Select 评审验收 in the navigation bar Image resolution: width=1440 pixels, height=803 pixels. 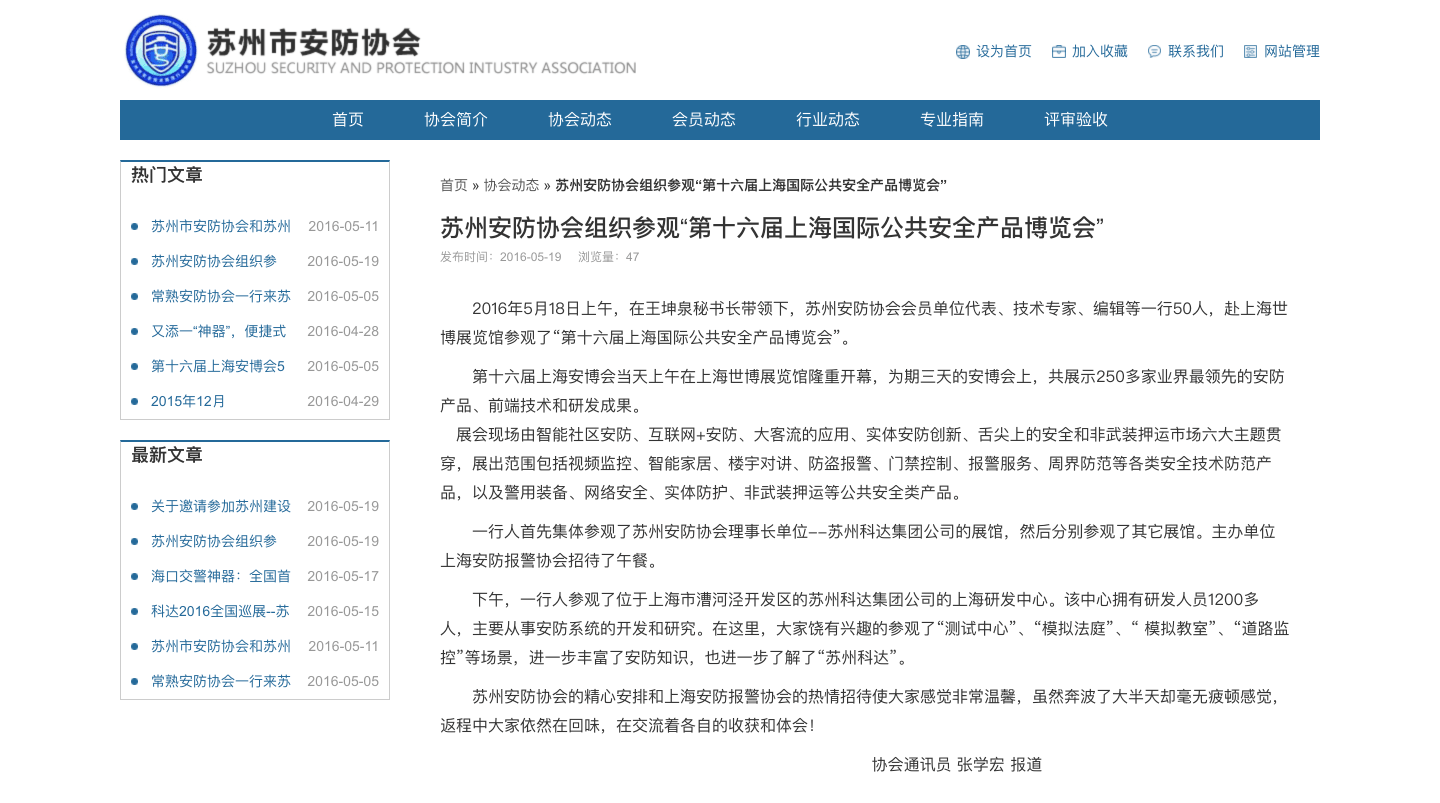[x=1076, y=120]
